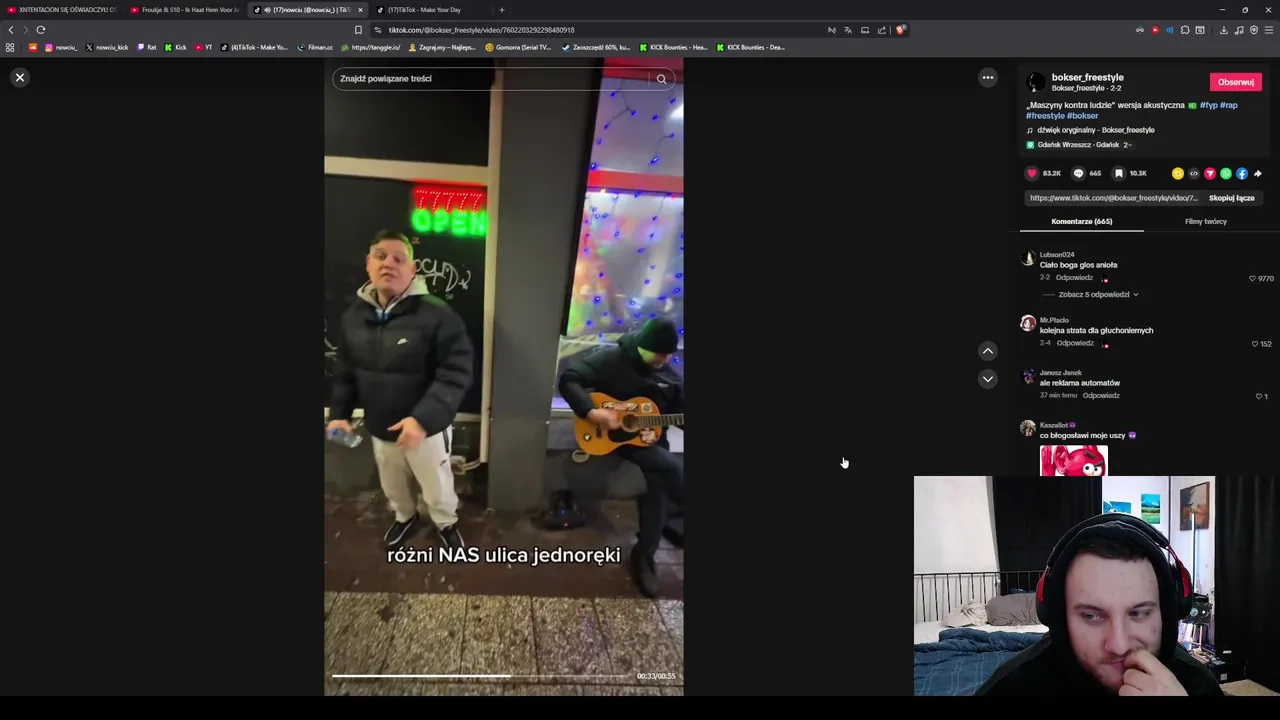Screen dimensions: 1280x720
Task: Open the three-dots more options menu
Action: (x=987, y=78)
